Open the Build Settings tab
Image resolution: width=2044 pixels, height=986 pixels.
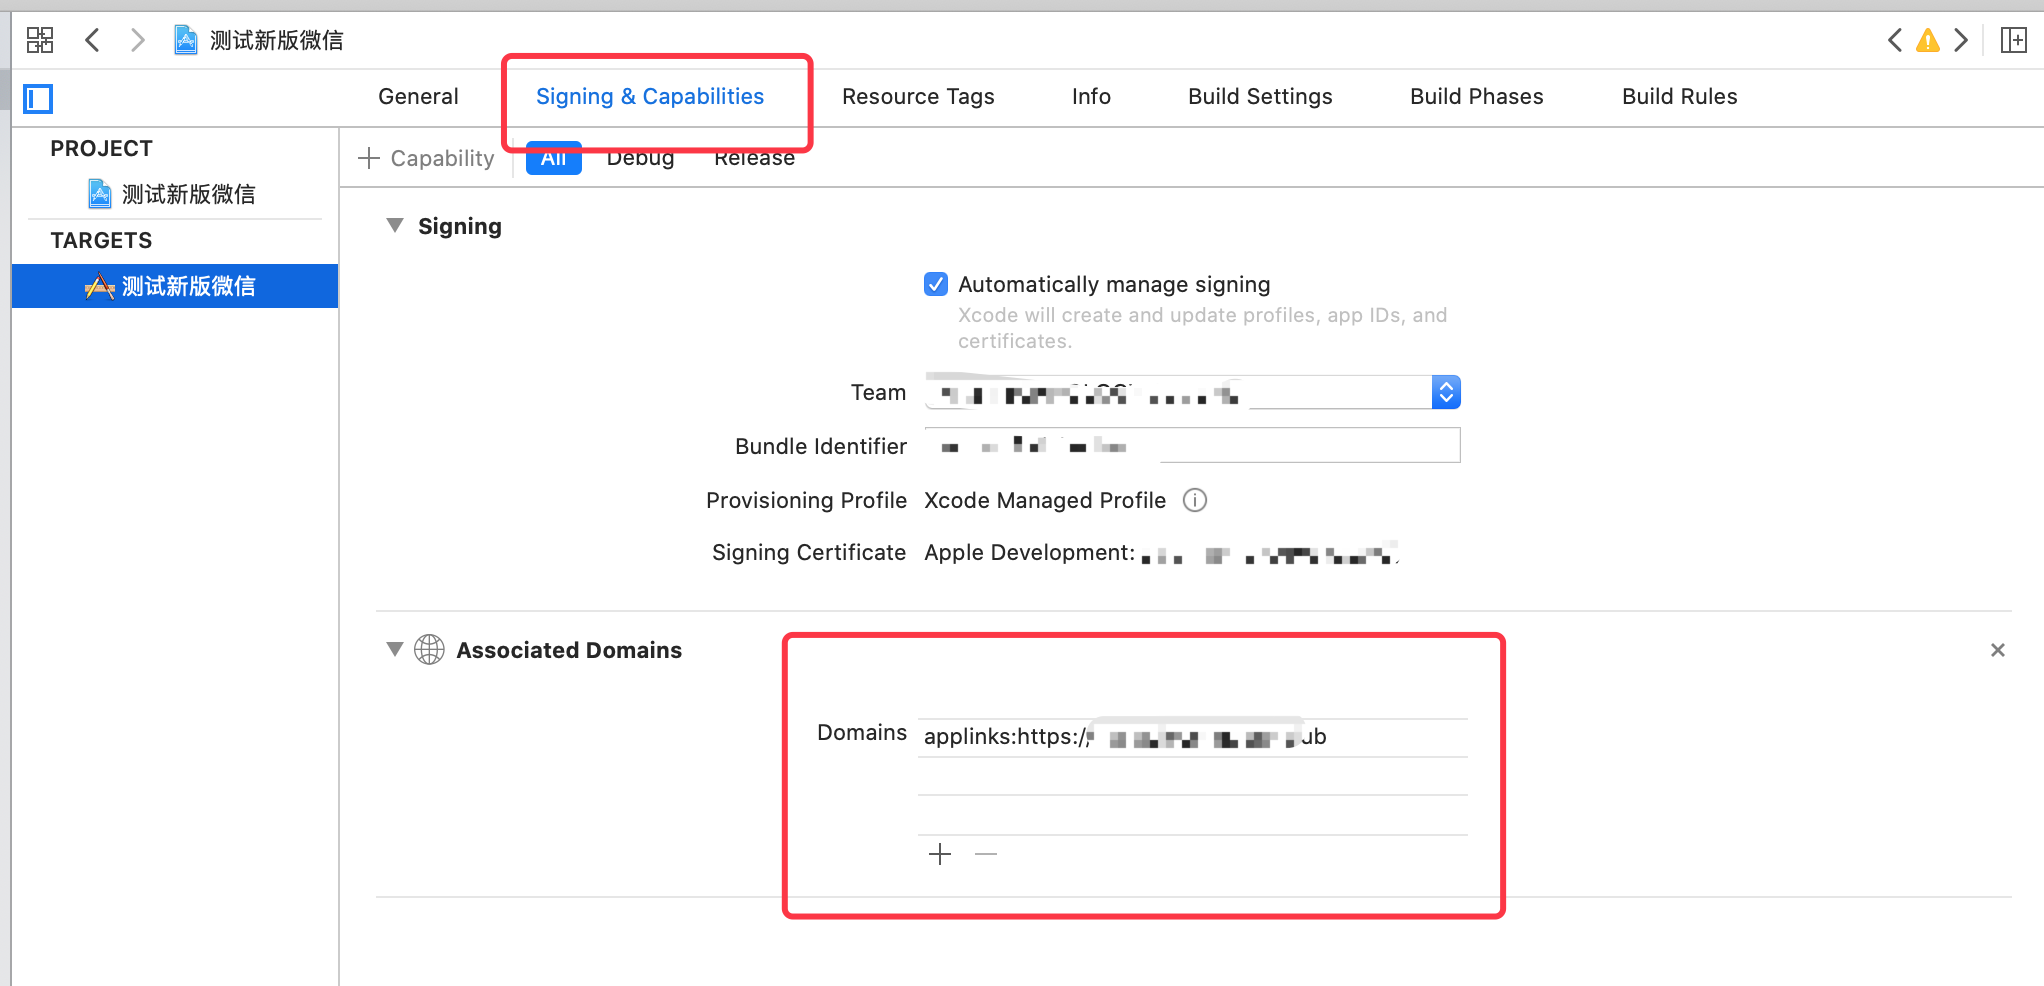pos(1260,97)
